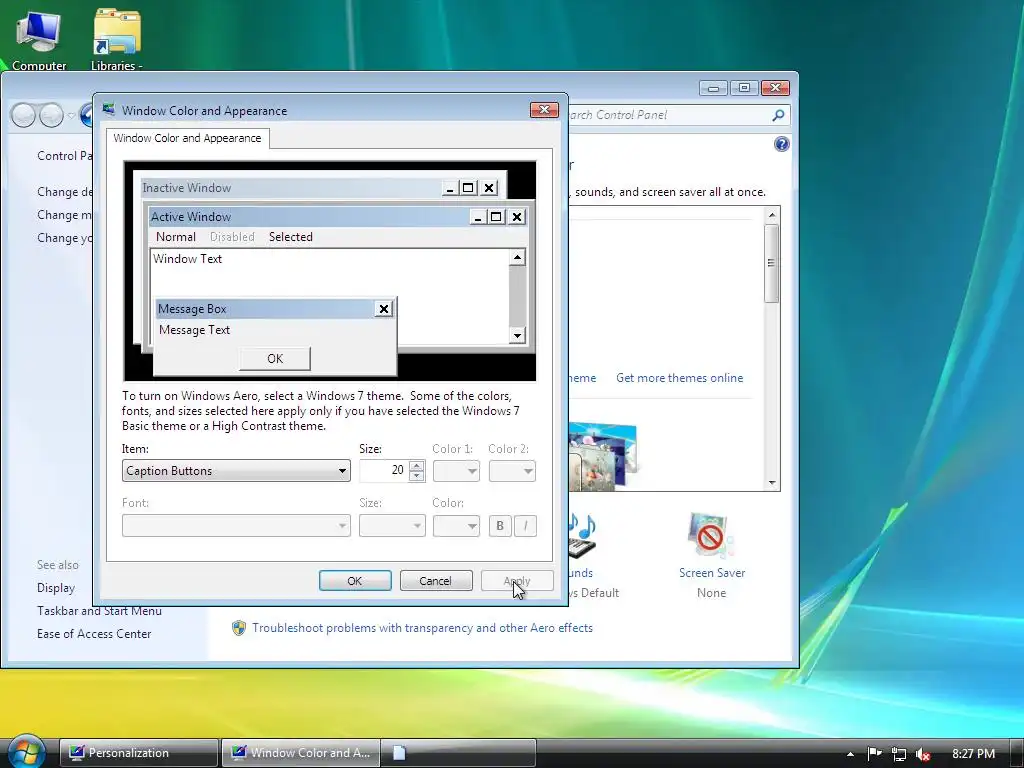Click the Start orb button

click(25, 752)
